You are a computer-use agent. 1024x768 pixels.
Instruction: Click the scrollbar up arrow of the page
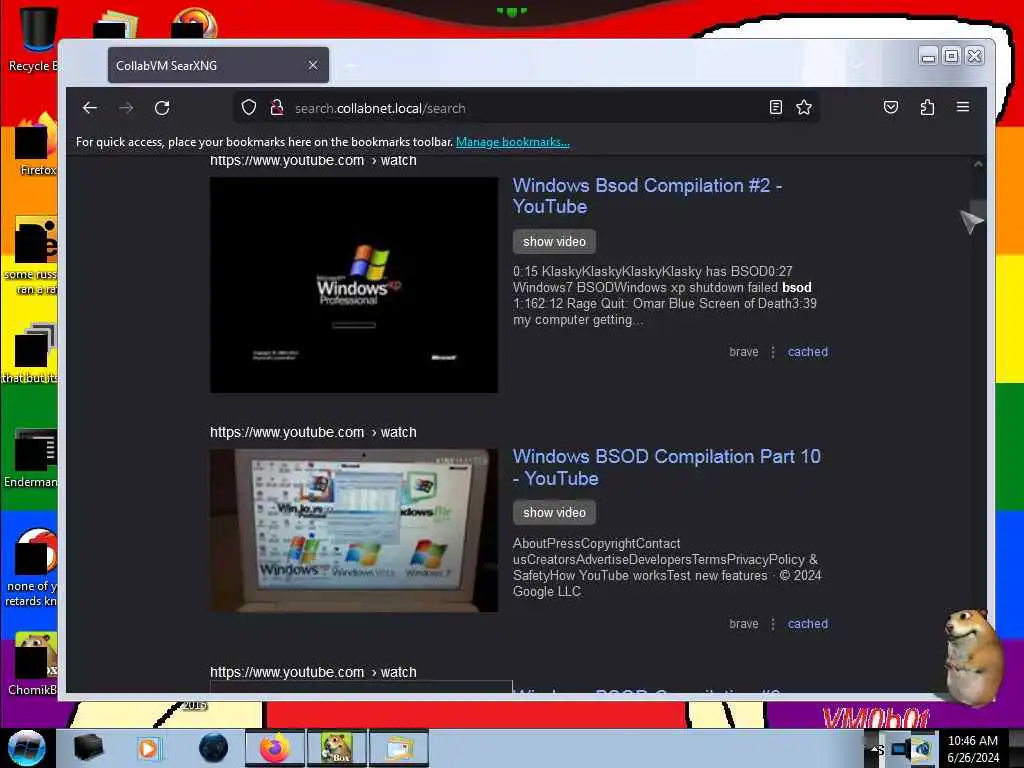(978, 165)
